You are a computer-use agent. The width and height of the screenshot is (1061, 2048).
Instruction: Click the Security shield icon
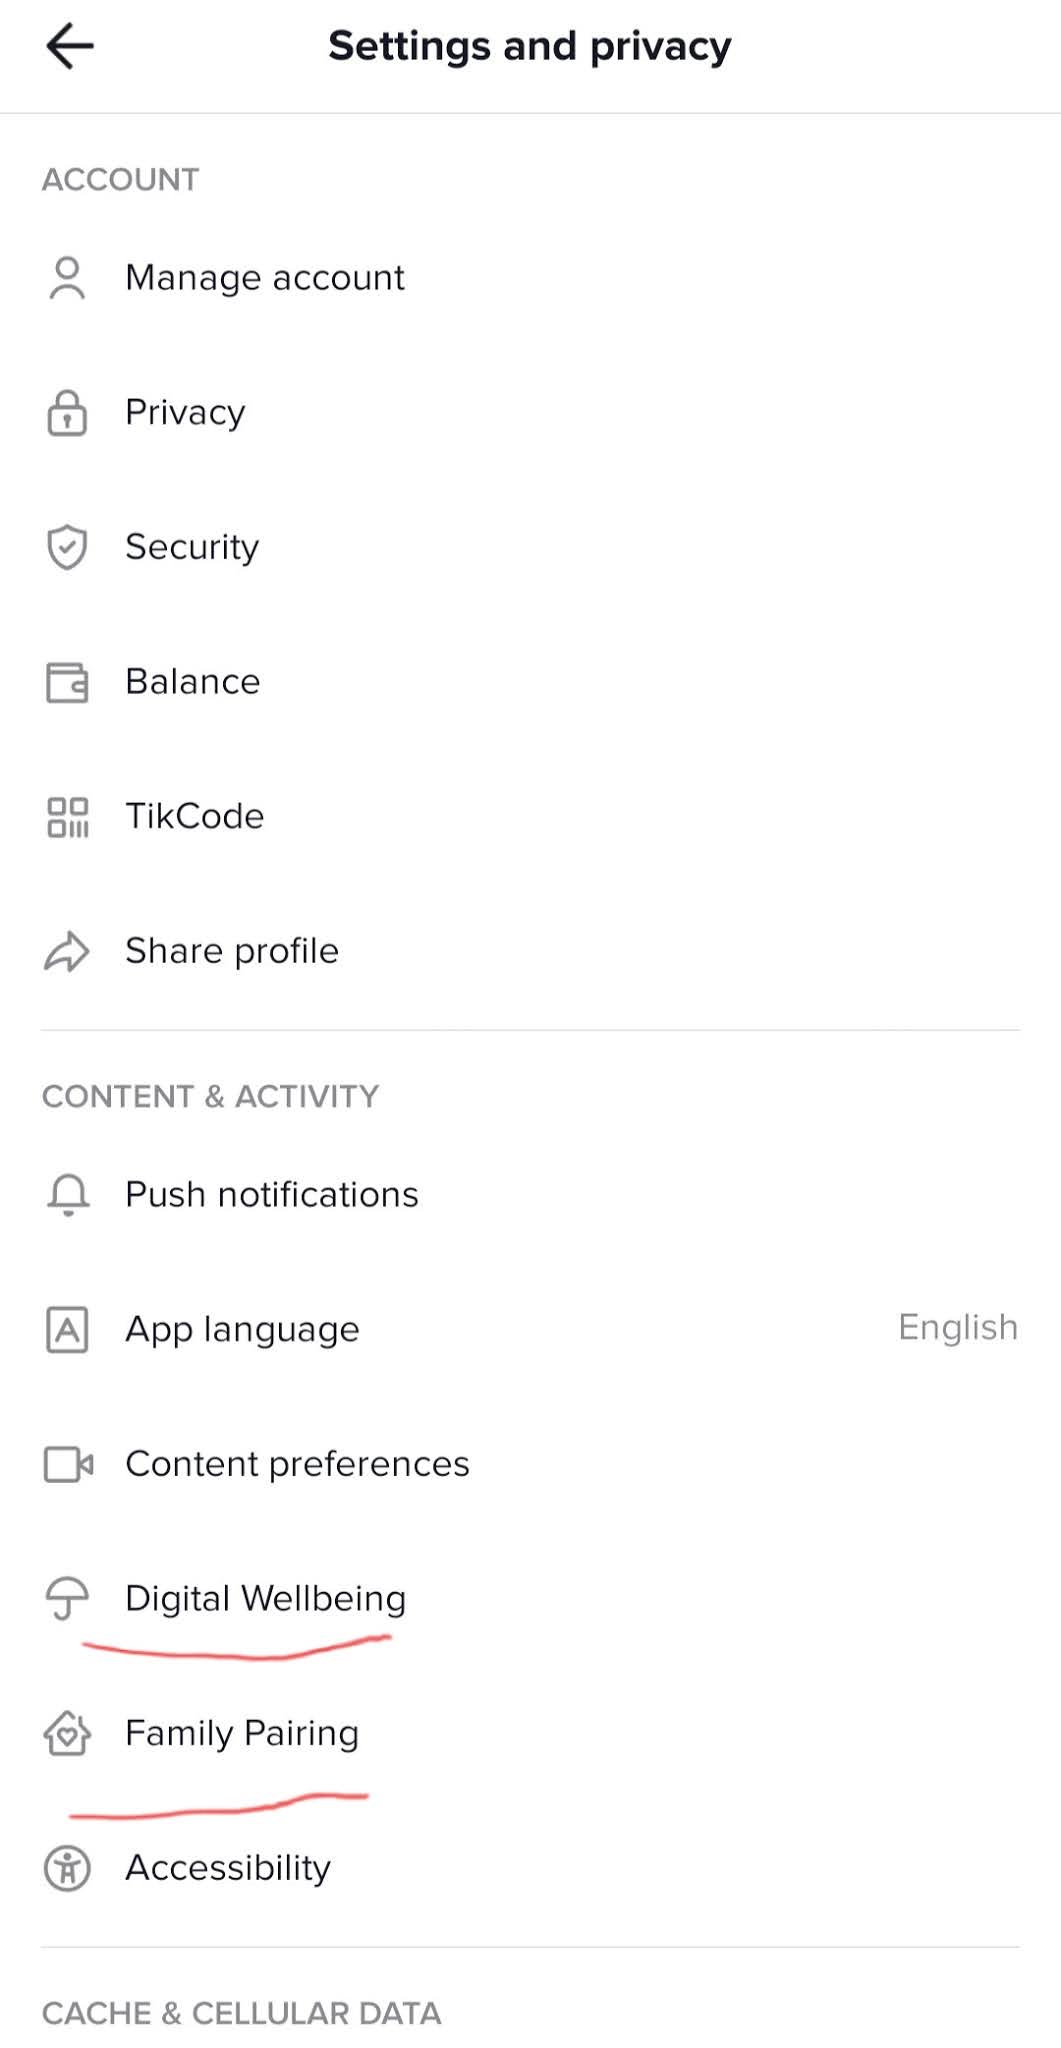67,547
